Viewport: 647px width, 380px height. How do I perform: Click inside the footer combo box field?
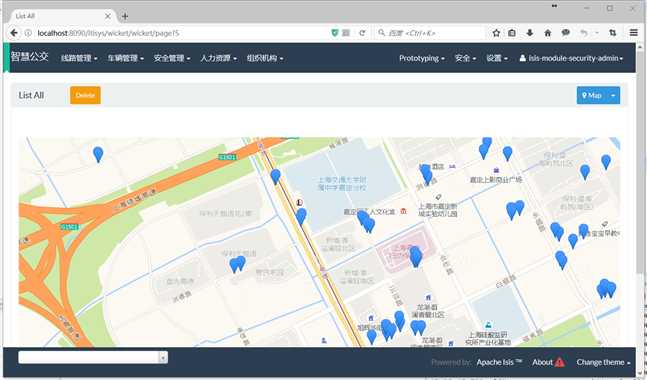89,357
